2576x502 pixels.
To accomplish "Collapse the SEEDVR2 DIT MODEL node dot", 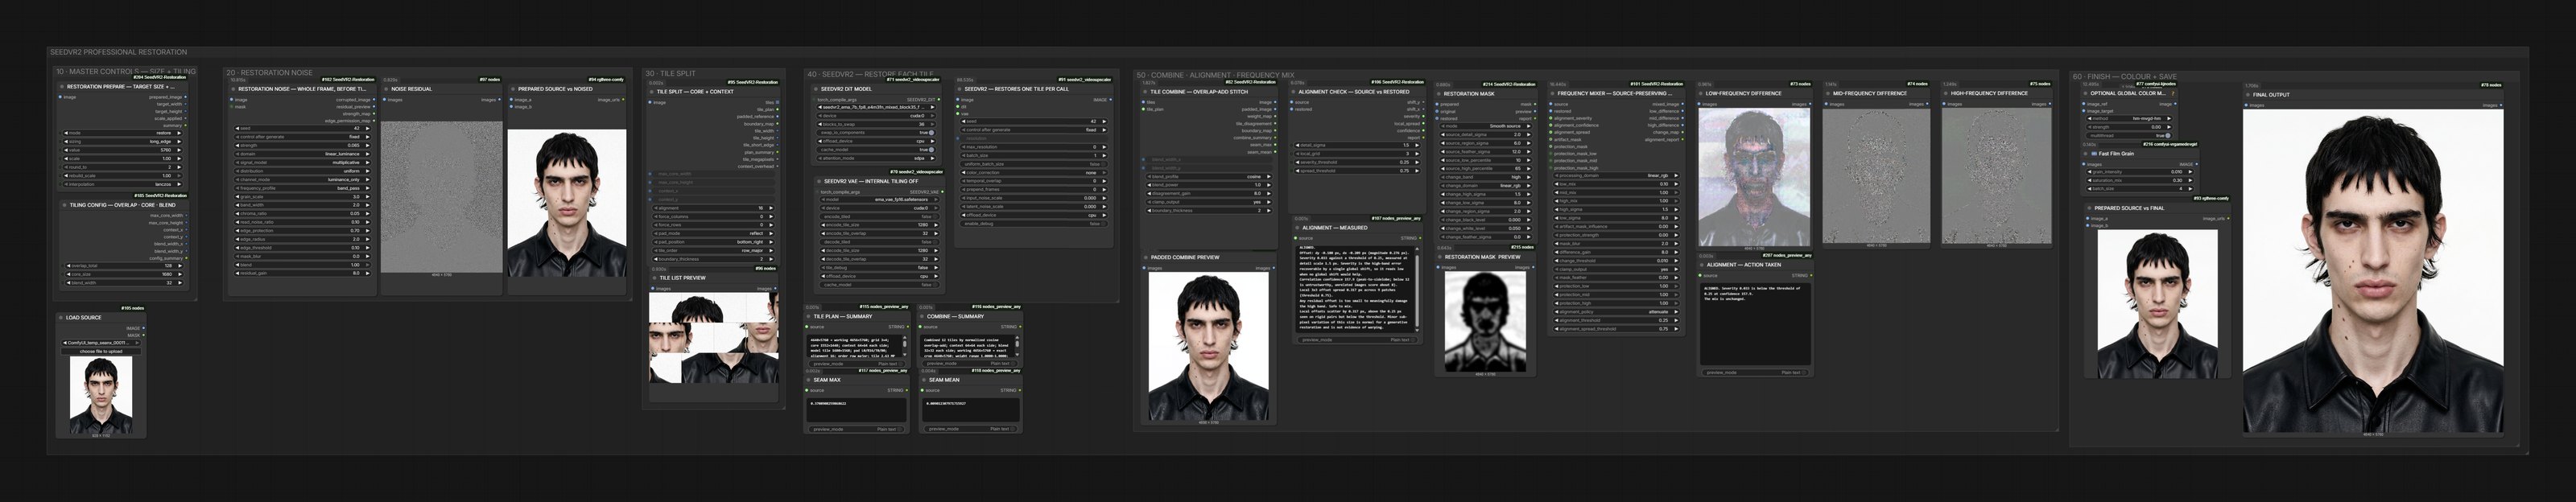I will click(x=817, y=89).
